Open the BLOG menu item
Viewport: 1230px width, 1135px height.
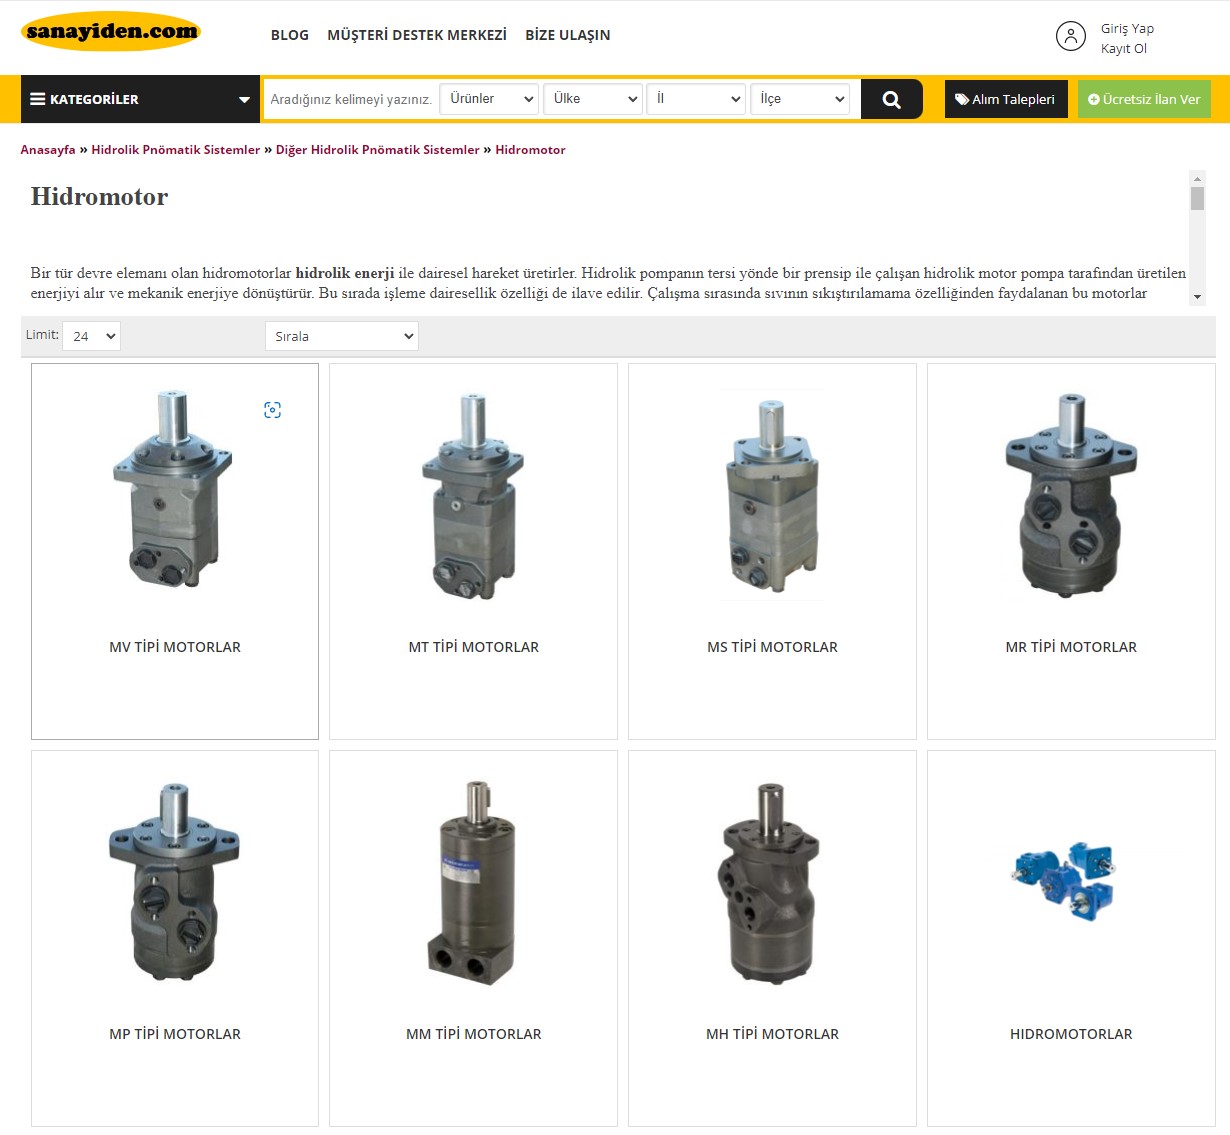coord(290,35)
